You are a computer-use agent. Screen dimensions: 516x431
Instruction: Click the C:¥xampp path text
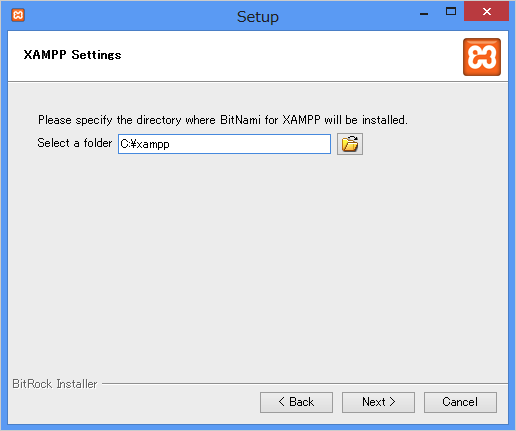pos(145,144)
